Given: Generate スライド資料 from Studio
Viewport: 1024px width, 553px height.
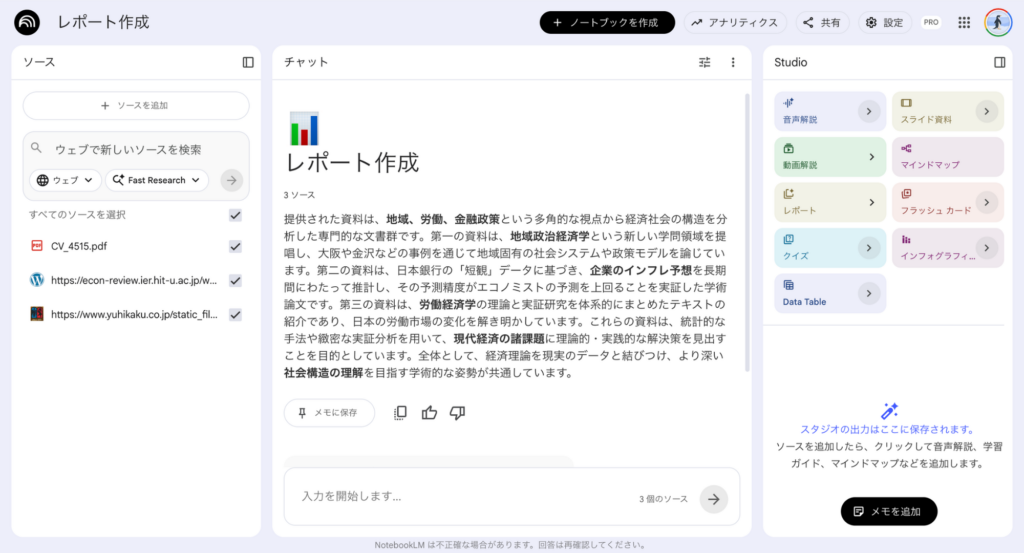Looking at the screenshot, I should (x=948, y=112).
